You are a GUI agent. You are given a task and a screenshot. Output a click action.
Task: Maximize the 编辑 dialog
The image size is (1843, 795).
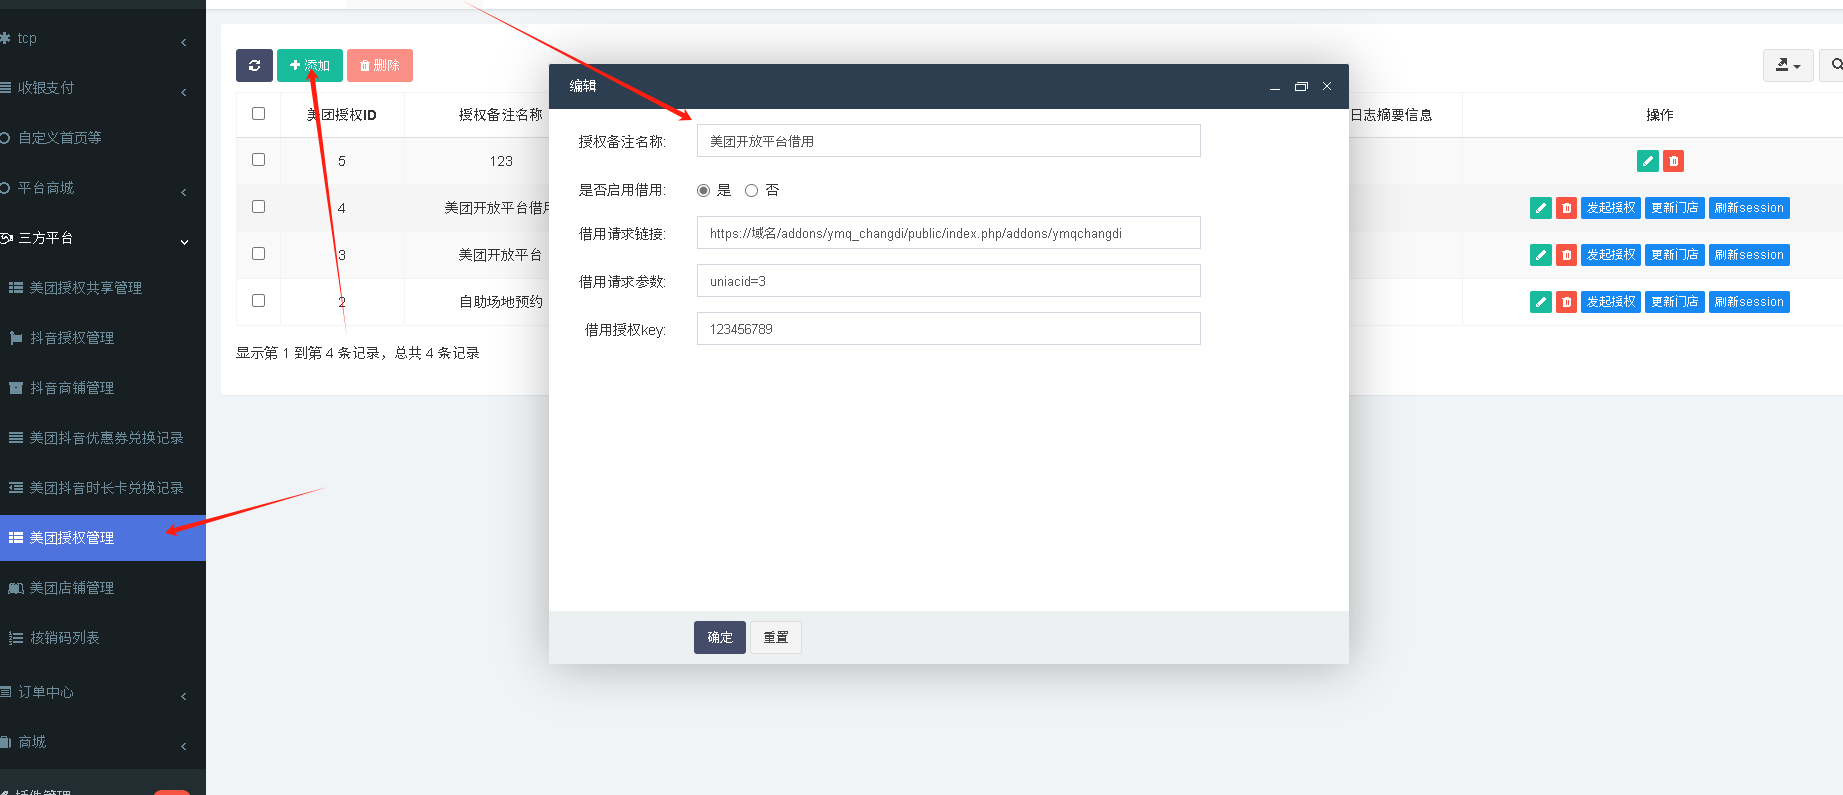1301,87
